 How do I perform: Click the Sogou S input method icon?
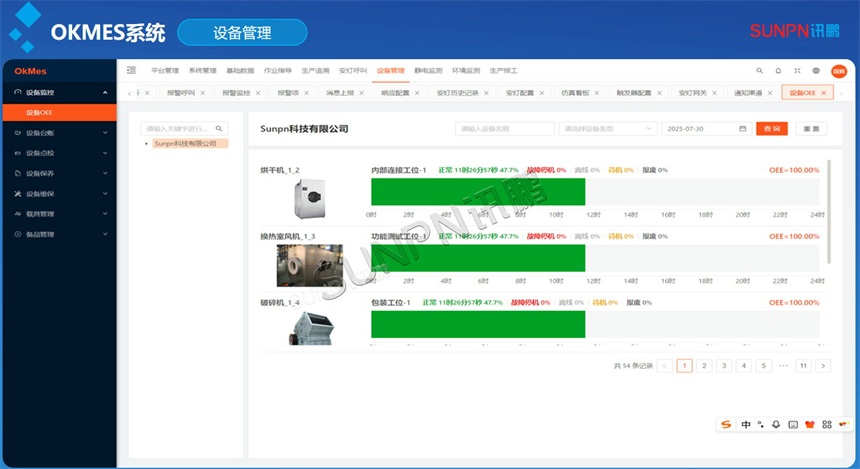726,424
